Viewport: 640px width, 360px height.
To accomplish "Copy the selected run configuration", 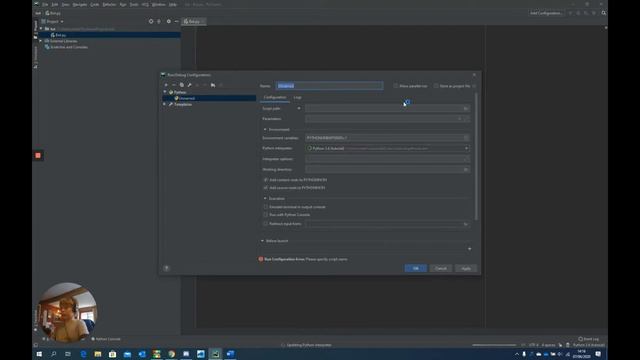I will tap(182, 85).
